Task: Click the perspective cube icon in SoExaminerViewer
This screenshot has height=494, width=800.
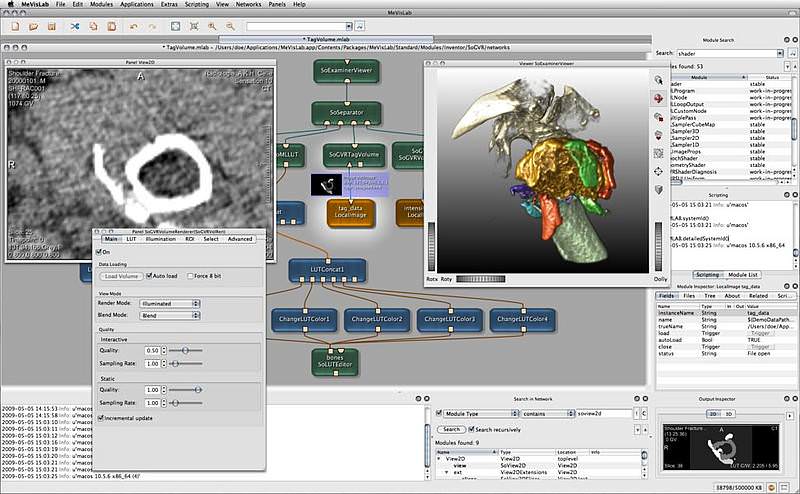Action: point(659,190)
